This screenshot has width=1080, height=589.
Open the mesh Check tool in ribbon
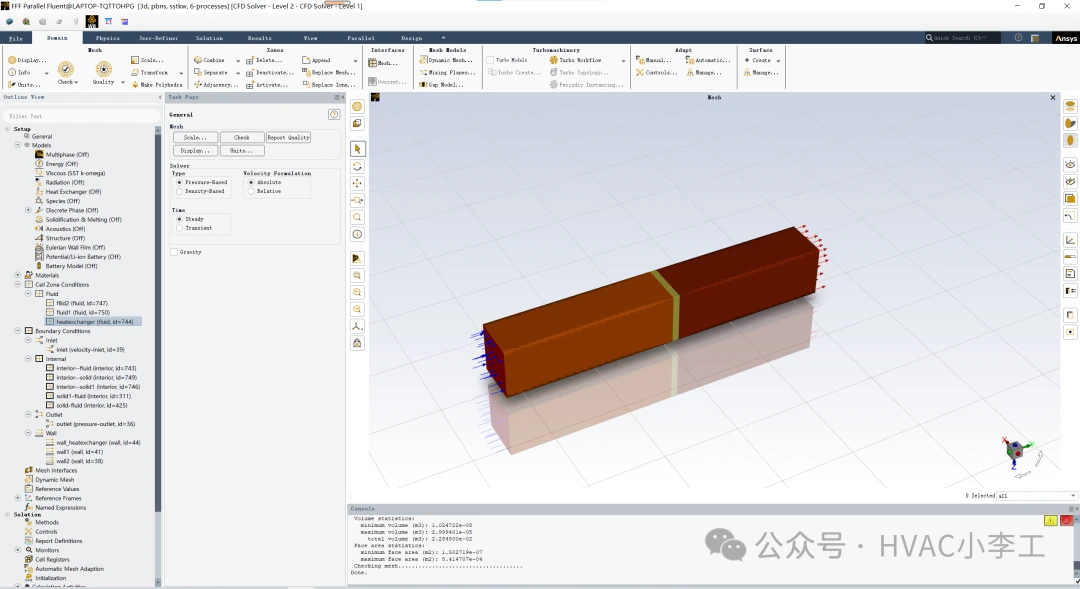pos(66,72)
